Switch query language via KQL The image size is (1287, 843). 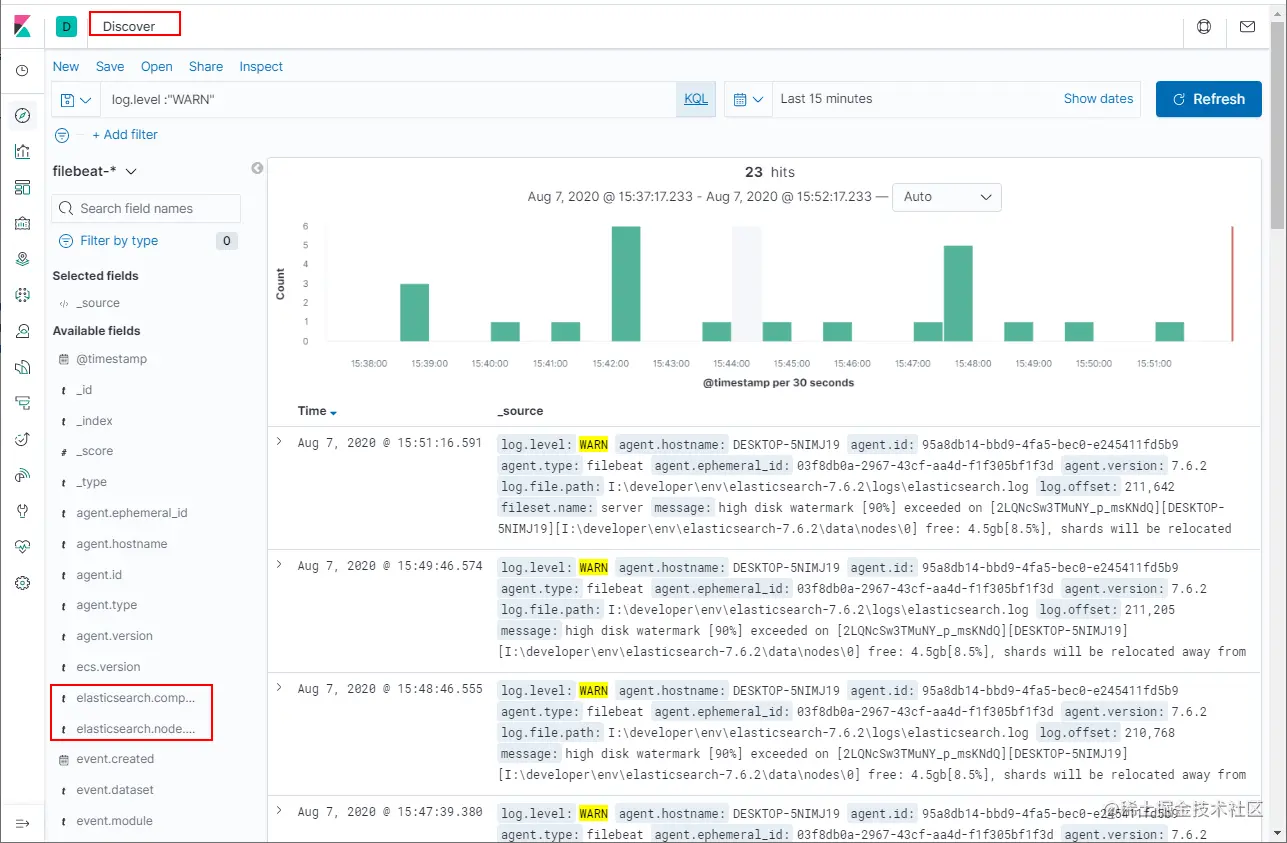click(696, 99)
